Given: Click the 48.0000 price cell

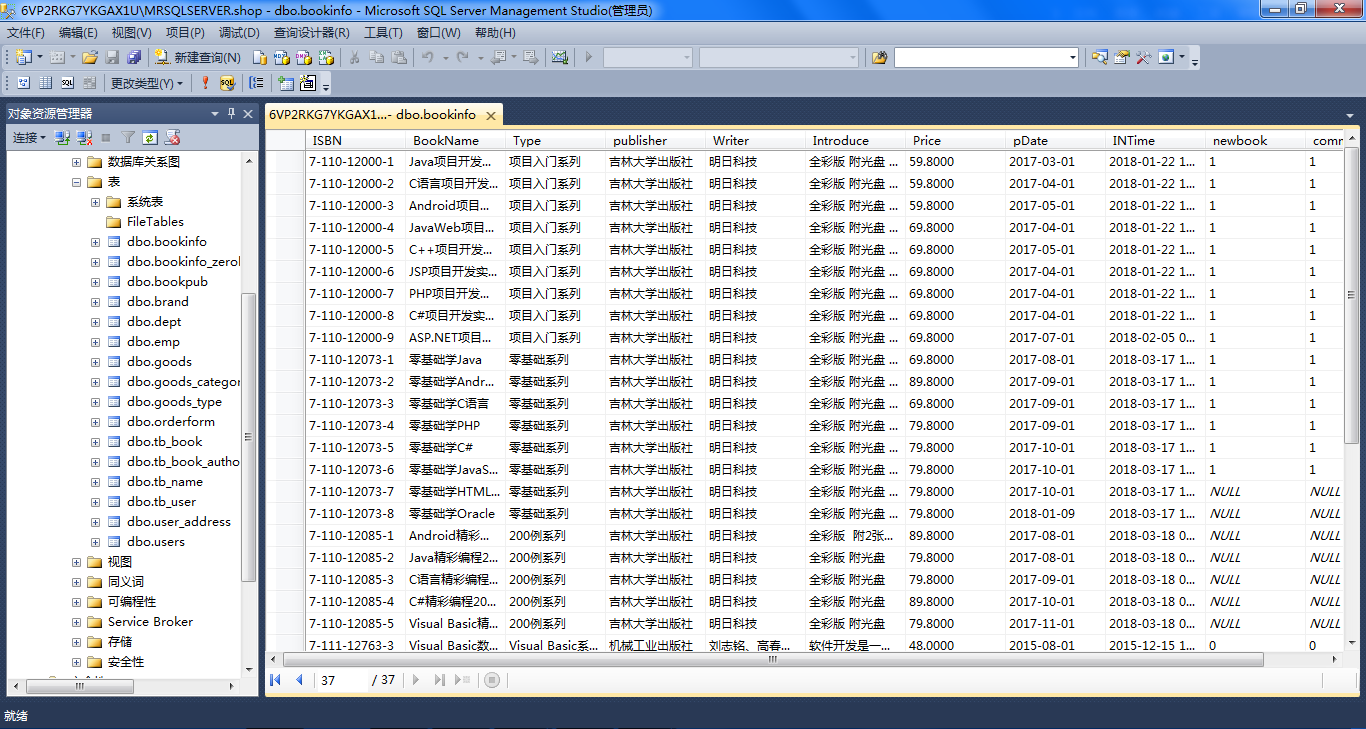Looking at the screenshot, I should [x=955, y=646].
